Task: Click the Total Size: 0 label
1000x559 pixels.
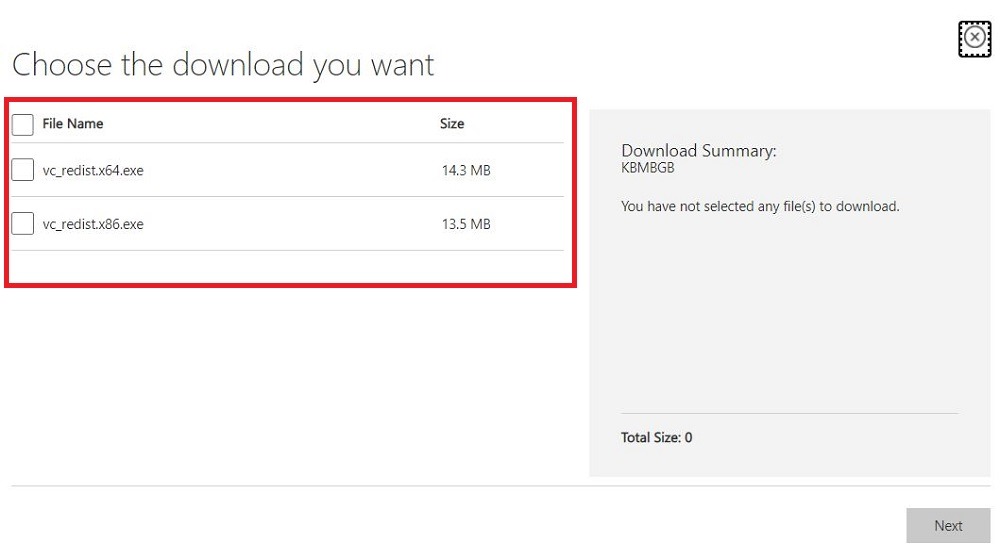Action: point(656,437)
